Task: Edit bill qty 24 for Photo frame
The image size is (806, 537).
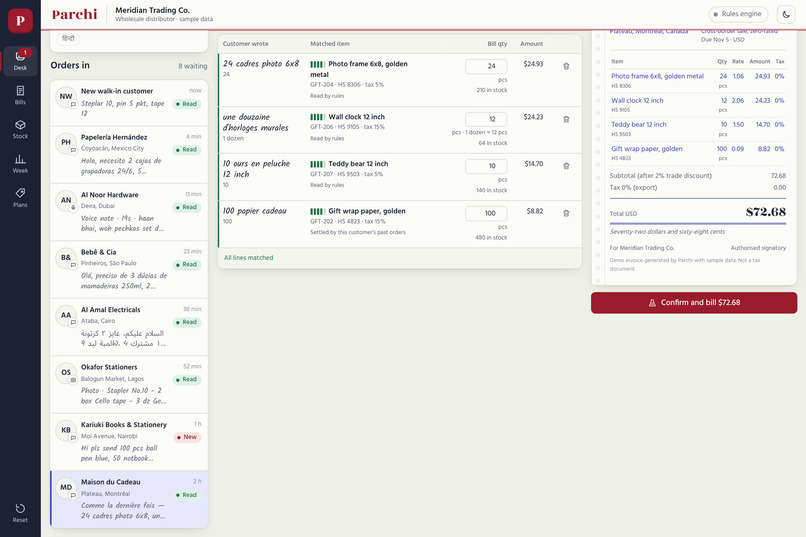Action: tap(486, 66)
